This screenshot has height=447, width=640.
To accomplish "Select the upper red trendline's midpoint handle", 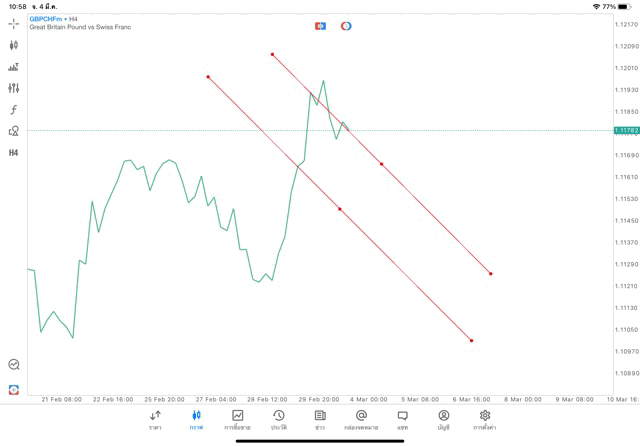I will tap(381, 164).
